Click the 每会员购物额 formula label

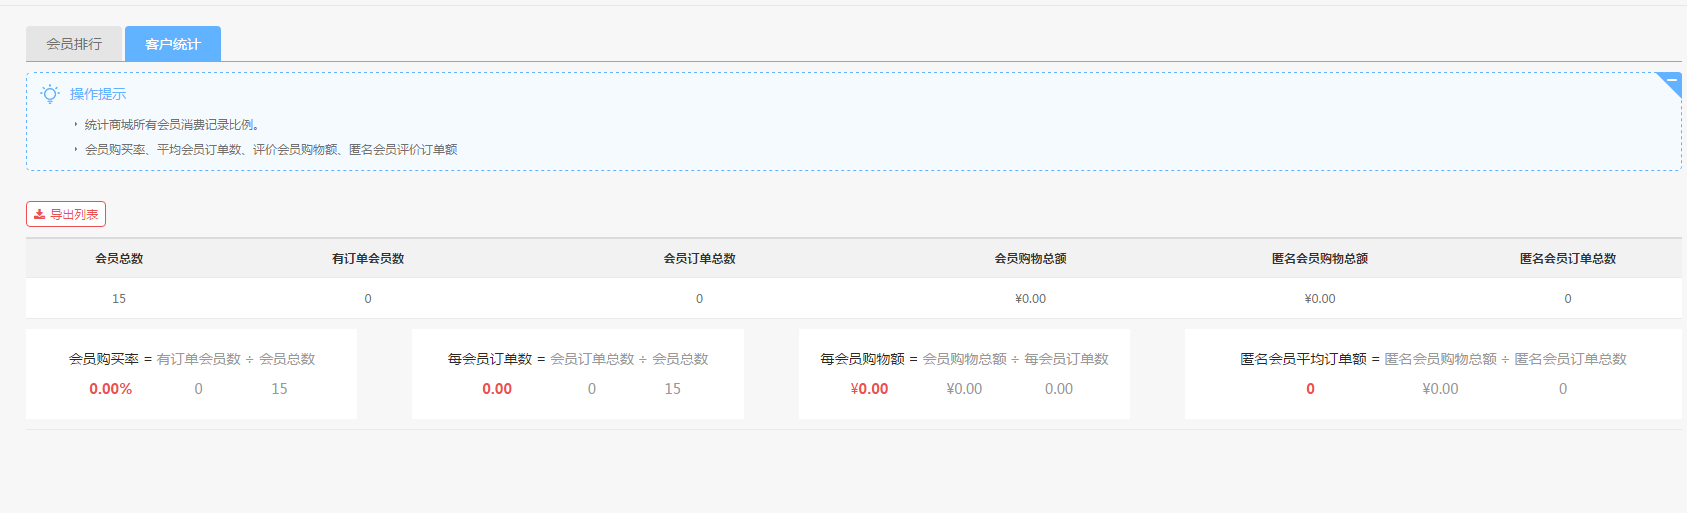[862, 359]
